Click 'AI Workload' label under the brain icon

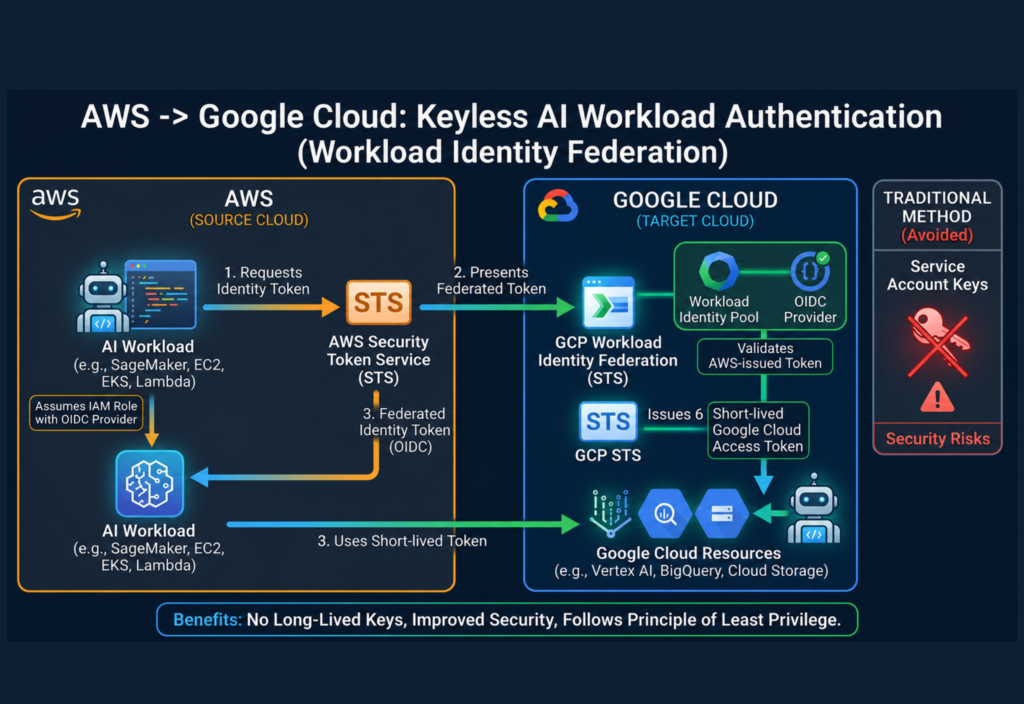(x=148, y=531)
